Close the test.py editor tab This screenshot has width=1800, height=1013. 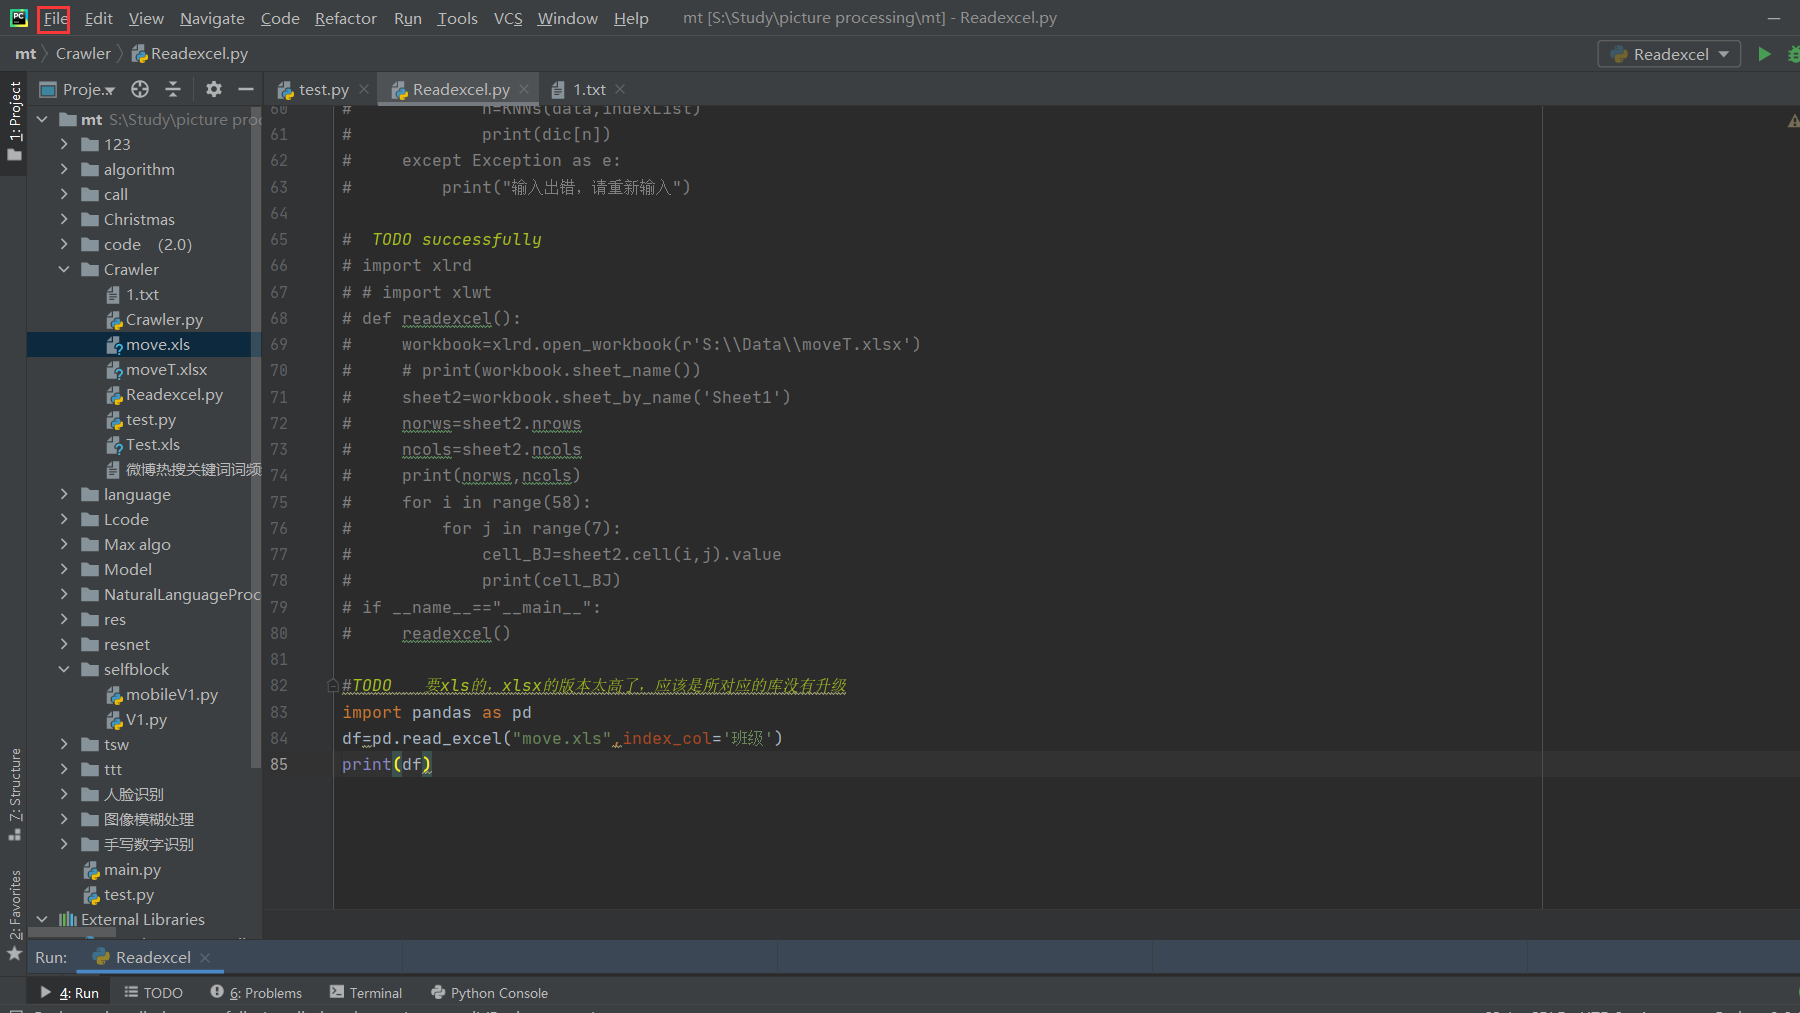(364, 89)
